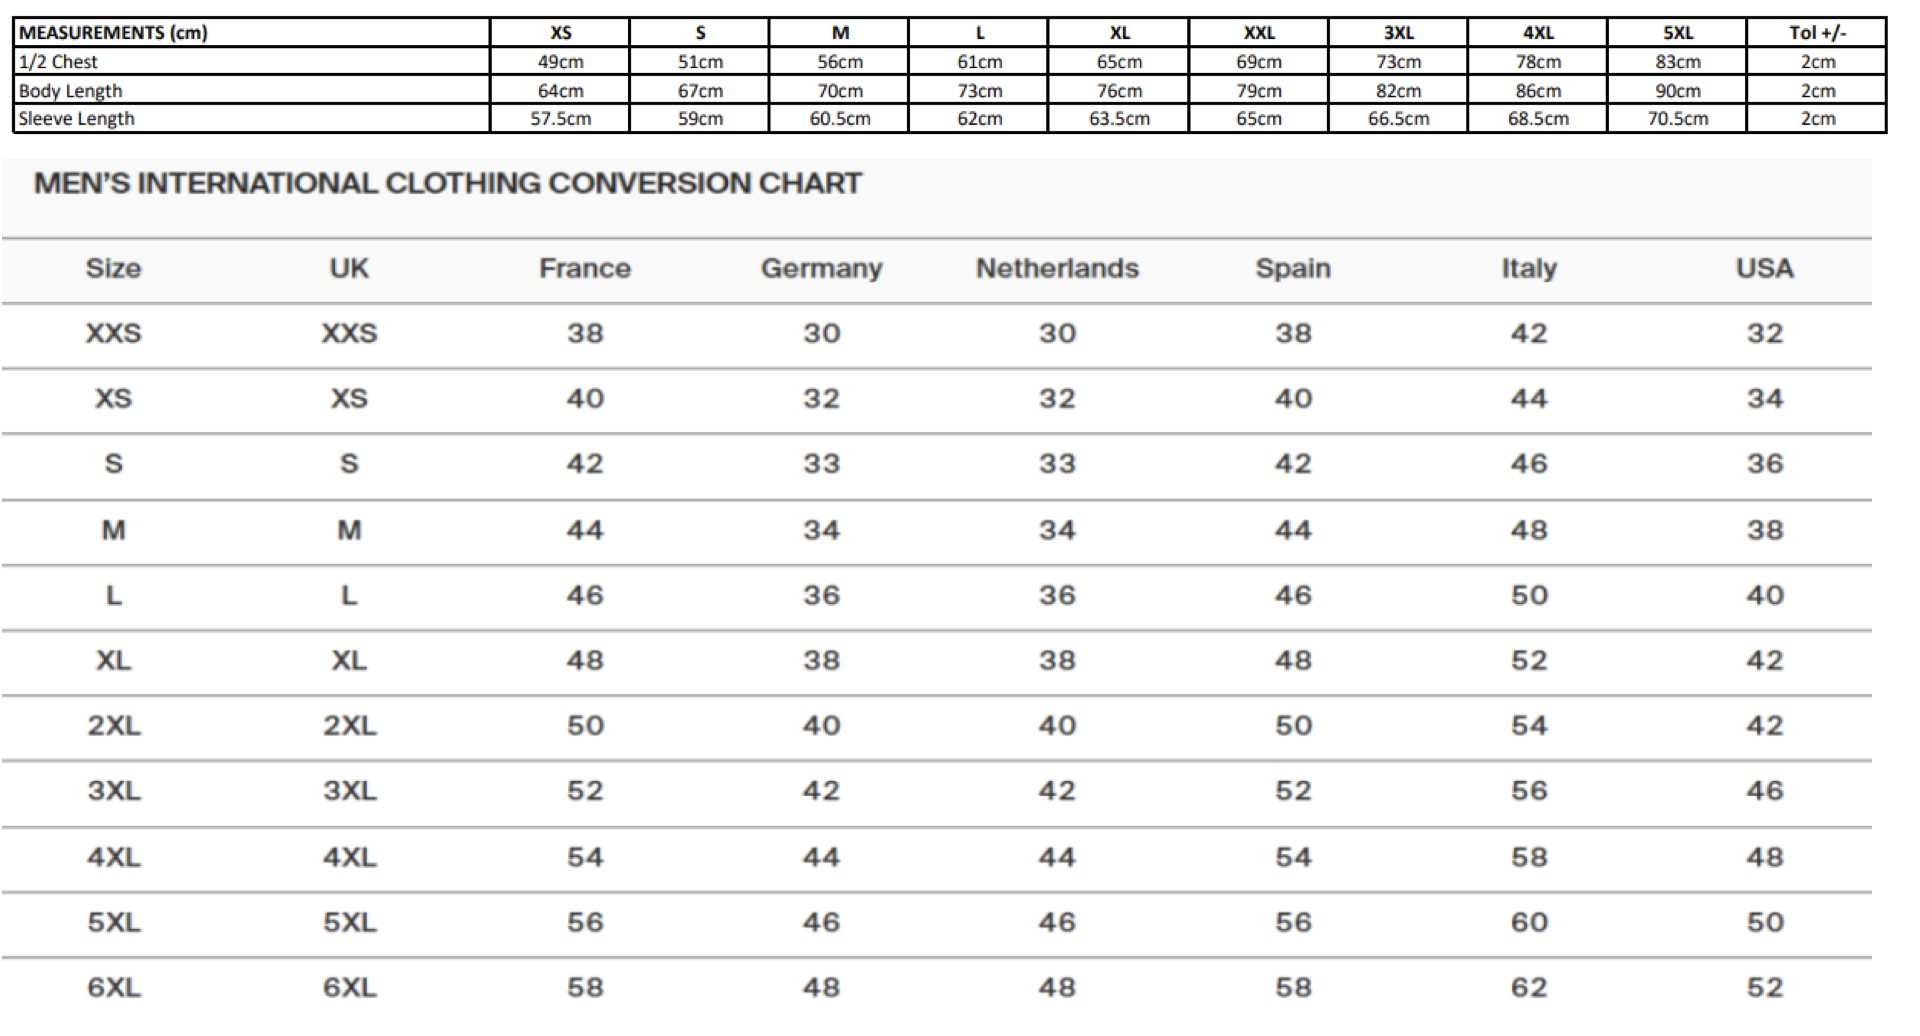Click the MEASUREMENTS (cm) header cell
The image size is (1920, 1036).
113,33
